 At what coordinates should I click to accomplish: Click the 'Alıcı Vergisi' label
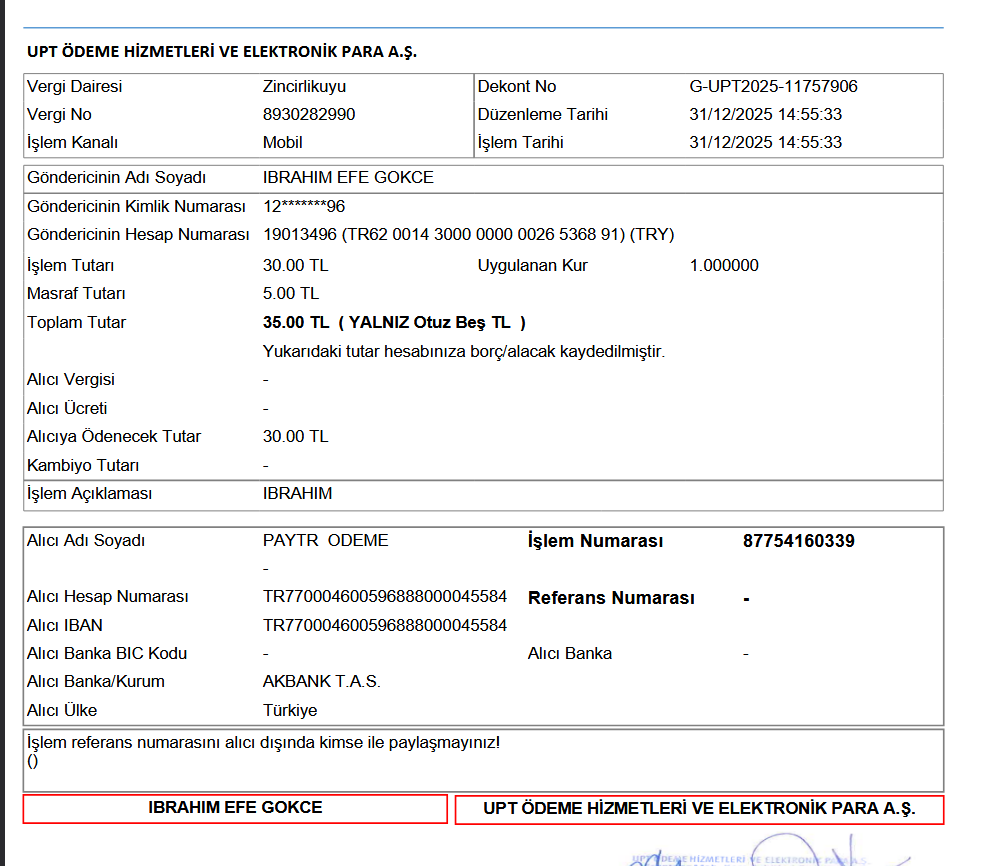[71, 380]
